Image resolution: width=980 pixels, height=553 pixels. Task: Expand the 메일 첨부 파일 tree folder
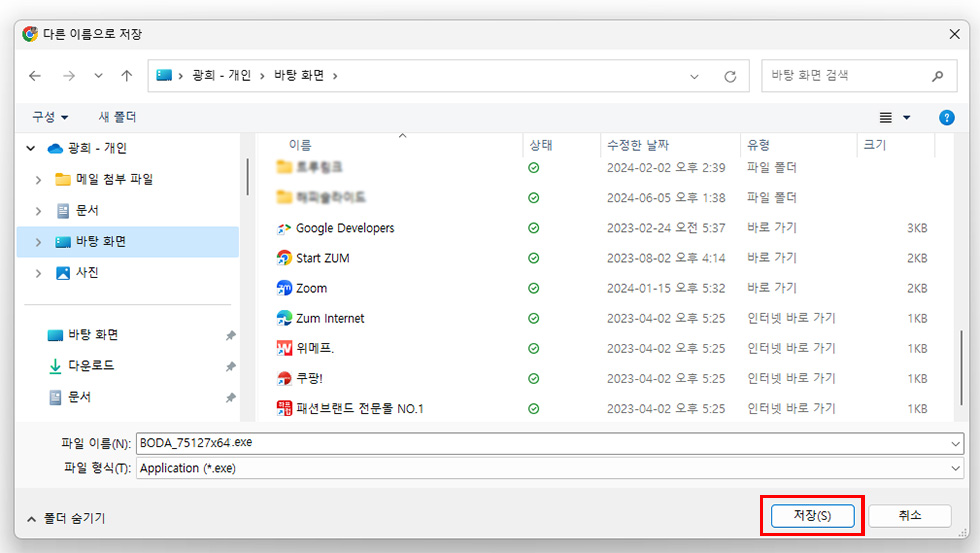coord(38,180)
